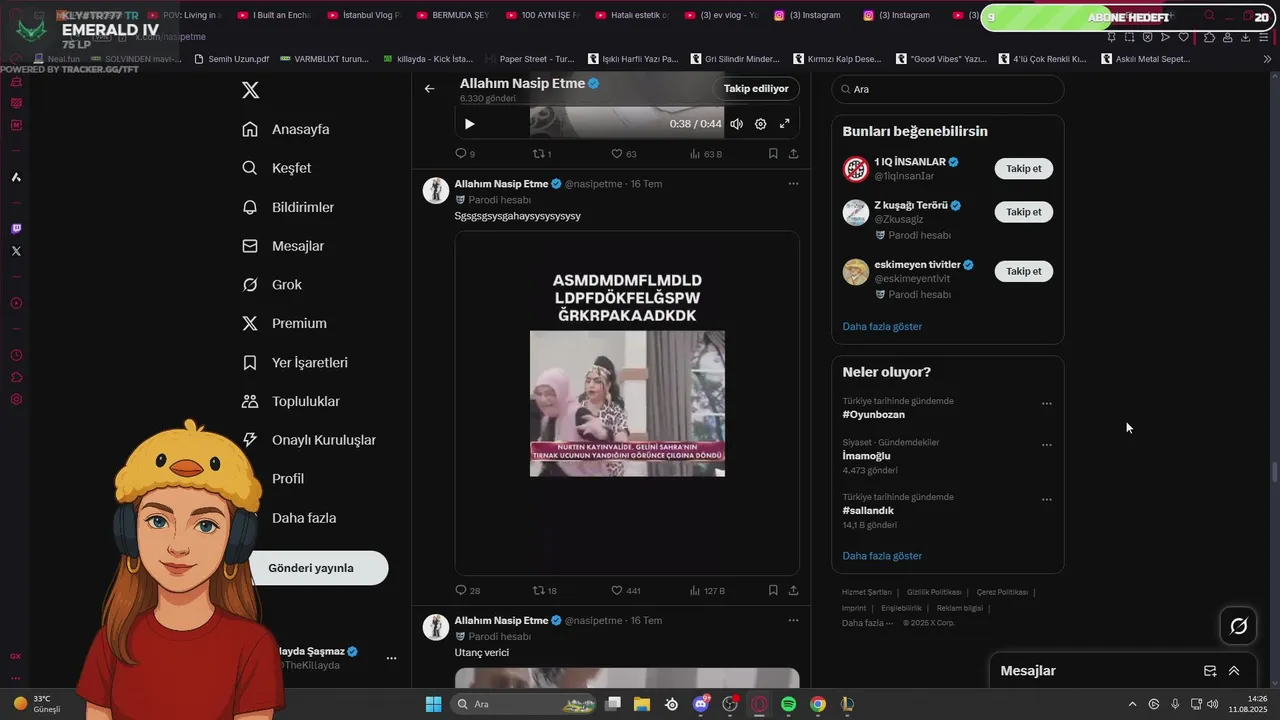Open the Semih Uzun.pdf bookmark
Screen dimensions: 1280x720
pos(231,59)
